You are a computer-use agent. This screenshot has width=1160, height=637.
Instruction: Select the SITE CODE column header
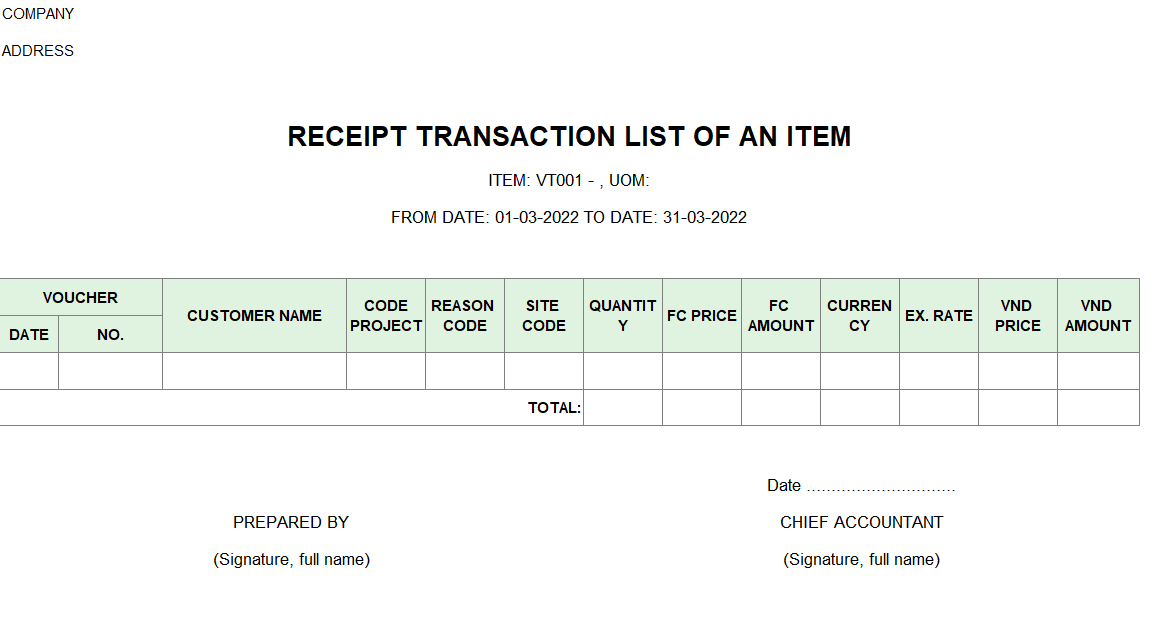(544, 316)
